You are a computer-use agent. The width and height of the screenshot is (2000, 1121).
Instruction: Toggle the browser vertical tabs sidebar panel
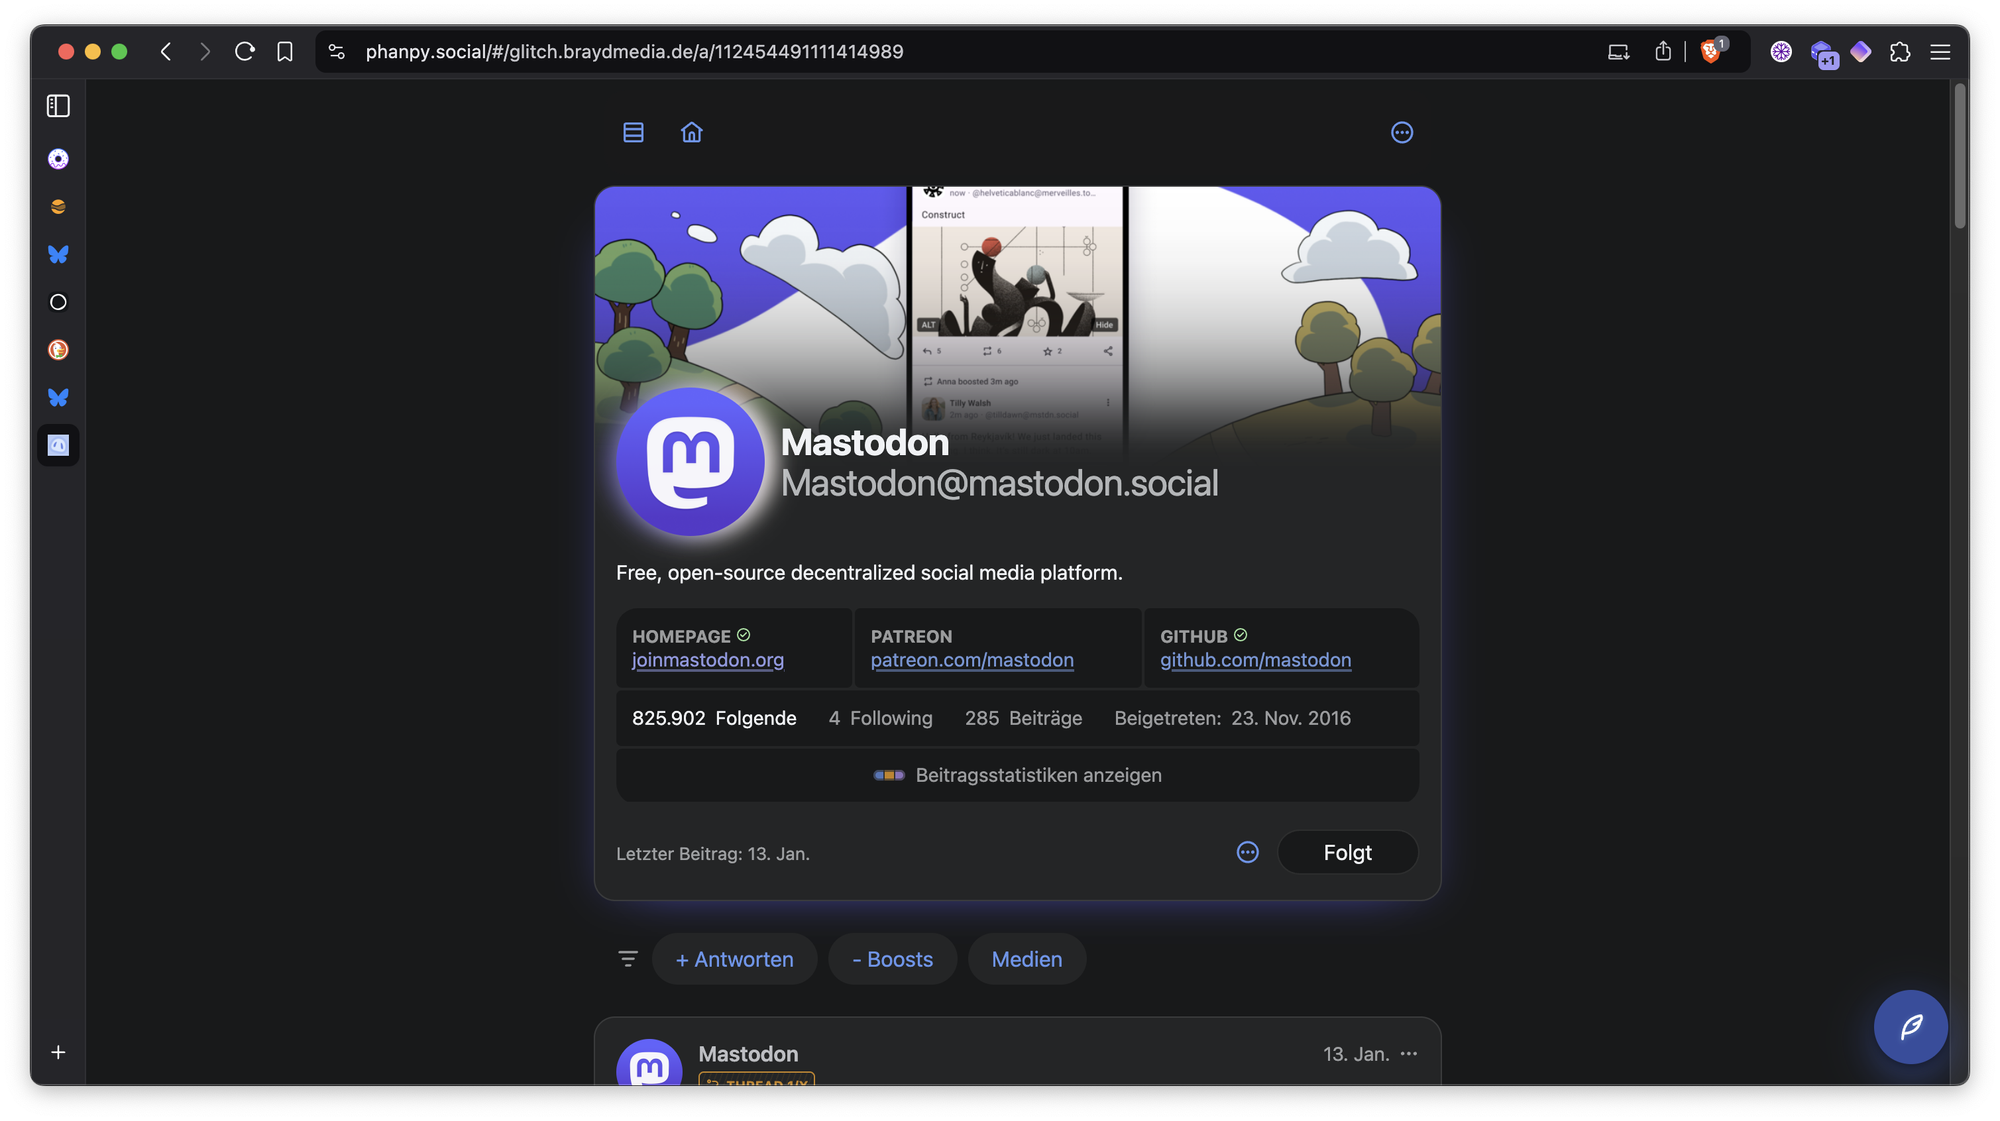(x=58, y=106)
